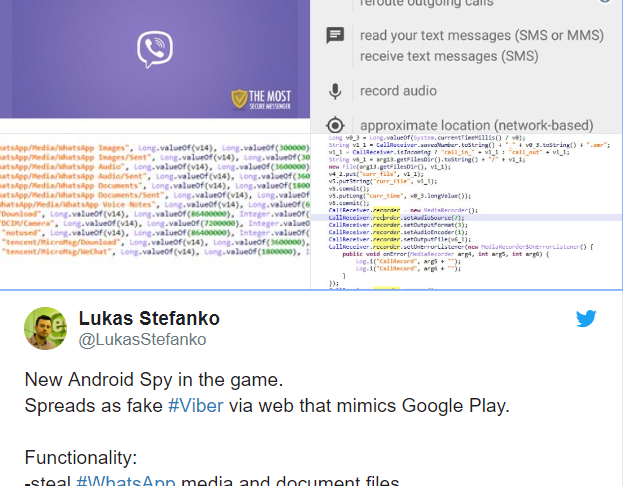Click the shield badge icon on the Viber banner
This screenshot has width=624, height=486.
pyautogui.click(x=239, y=99)
